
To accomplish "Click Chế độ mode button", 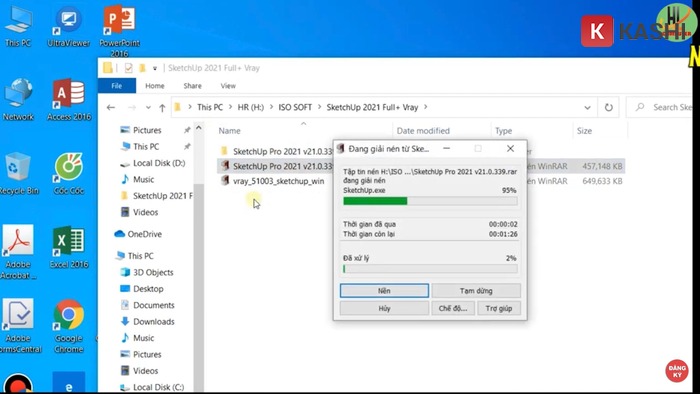I will (x=453, y=308).
